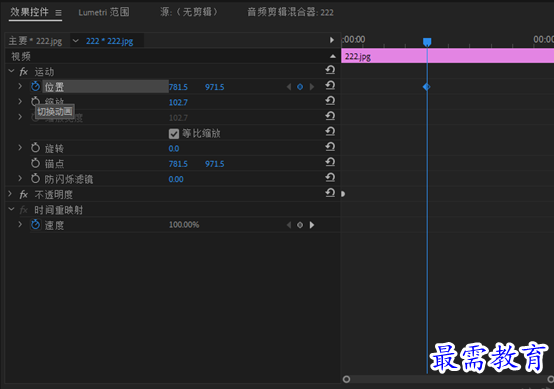This screenshot has height=389, width=554.
Task: Click the 时间重映射 effect label
Action: (58, 210)
